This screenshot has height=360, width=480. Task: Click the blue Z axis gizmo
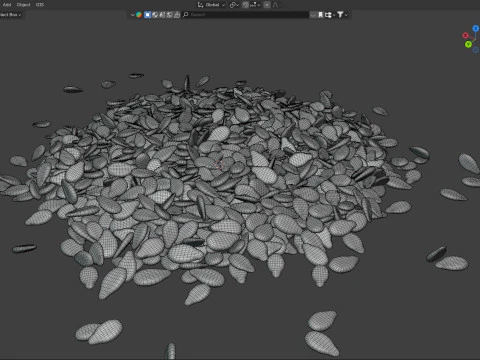[x=476, y=29]
